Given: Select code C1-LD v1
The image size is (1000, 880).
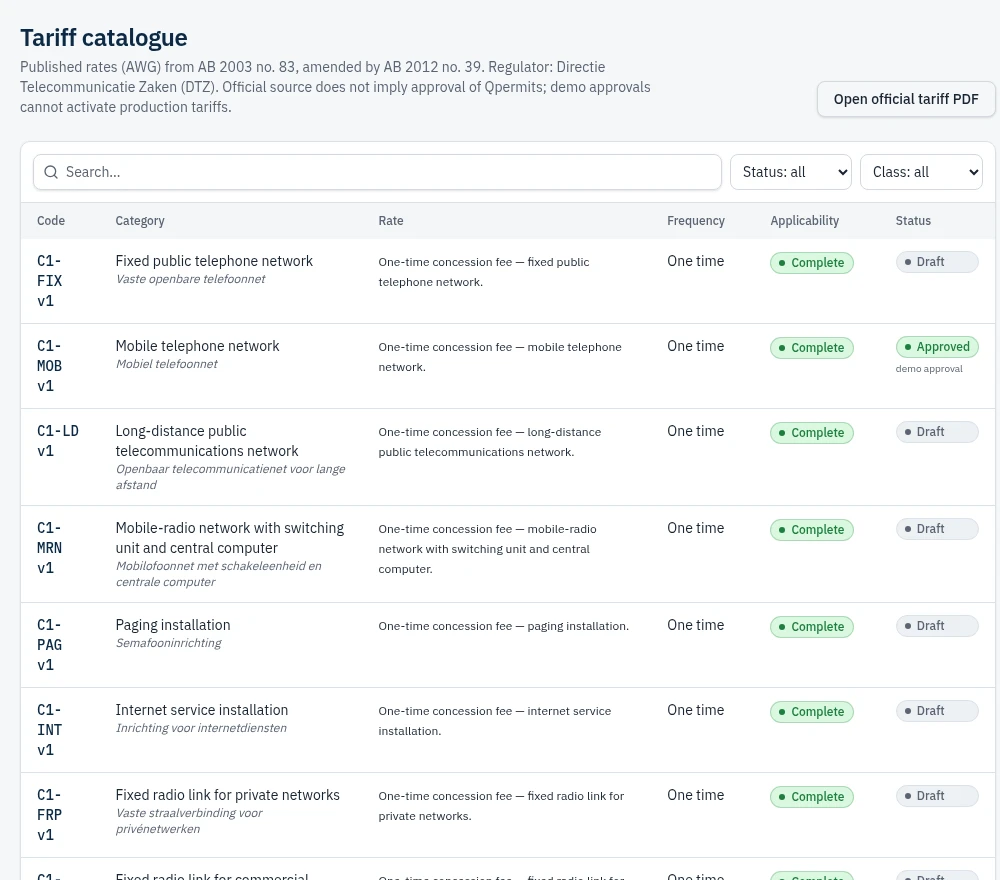Looking at the screenshot, I should pyautogui.click(x=58, y=441).
